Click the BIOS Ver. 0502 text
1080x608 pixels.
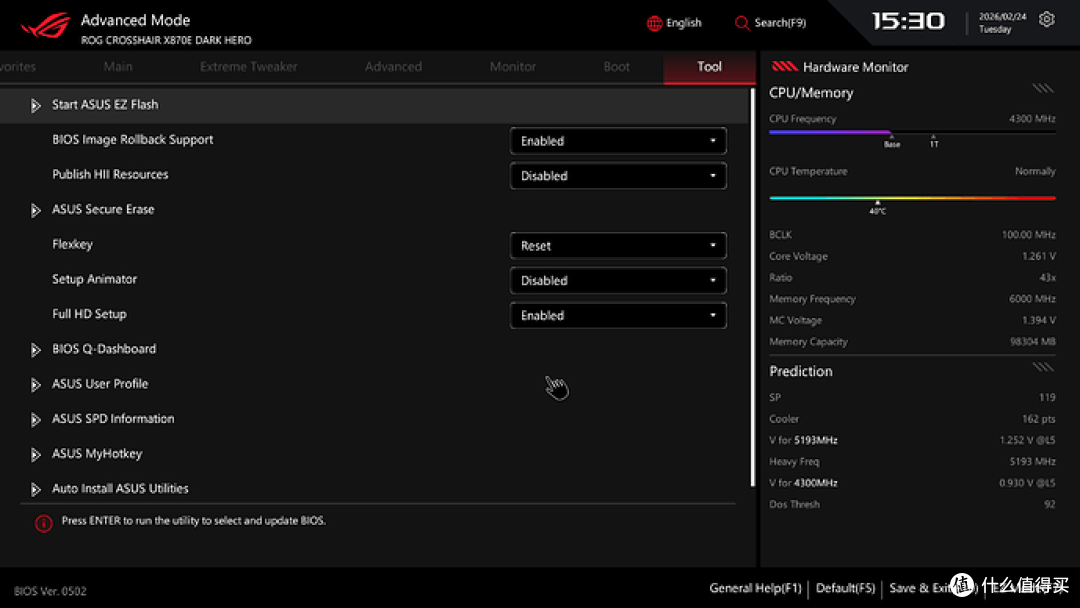(50, 591)
